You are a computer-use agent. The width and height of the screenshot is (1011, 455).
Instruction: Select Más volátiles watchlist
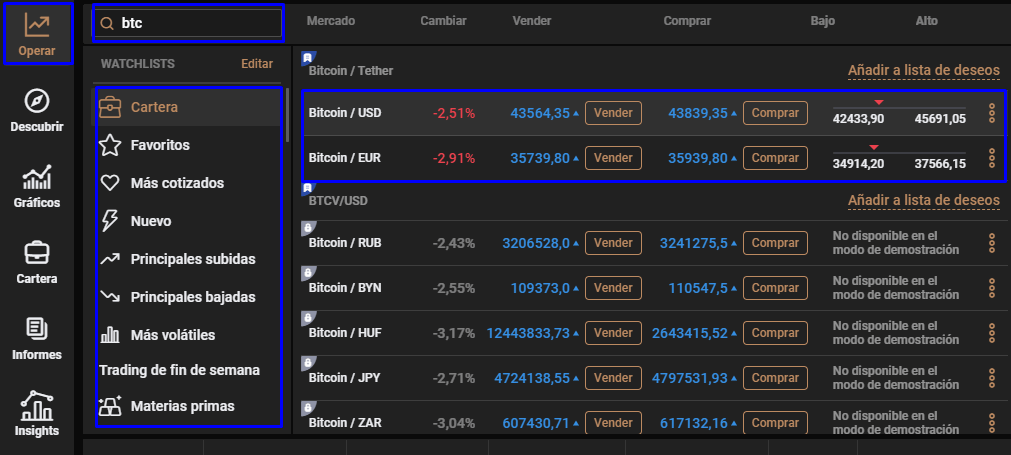[x=172, y=335]
